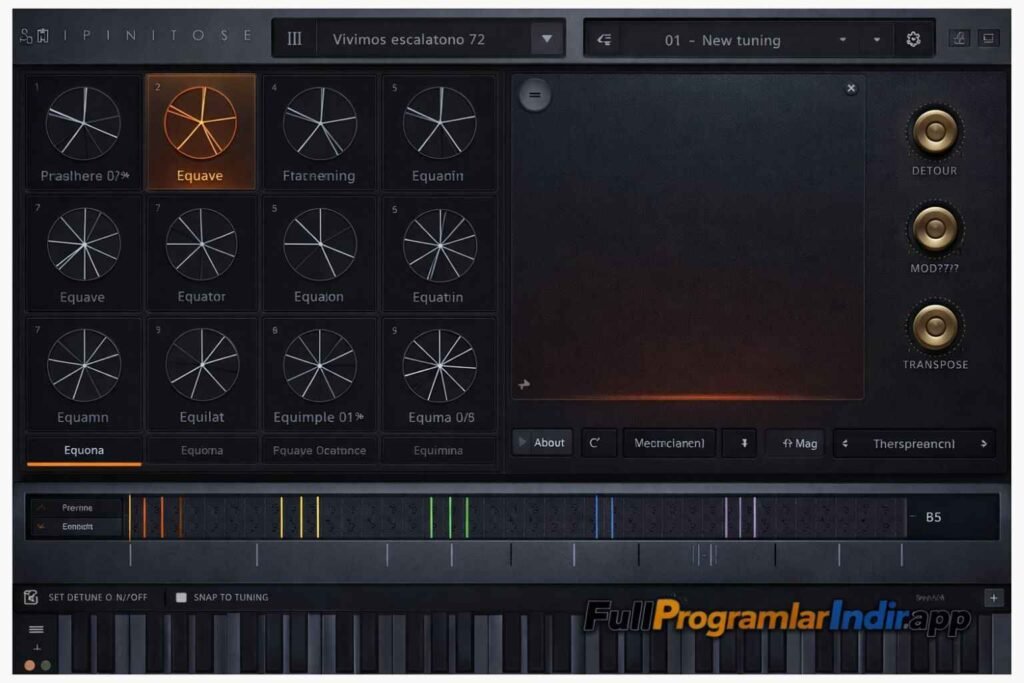Click the monitor/display icon in top right corner
Image resolution: width=1024 pixels, height=683 pixels.
990,39
